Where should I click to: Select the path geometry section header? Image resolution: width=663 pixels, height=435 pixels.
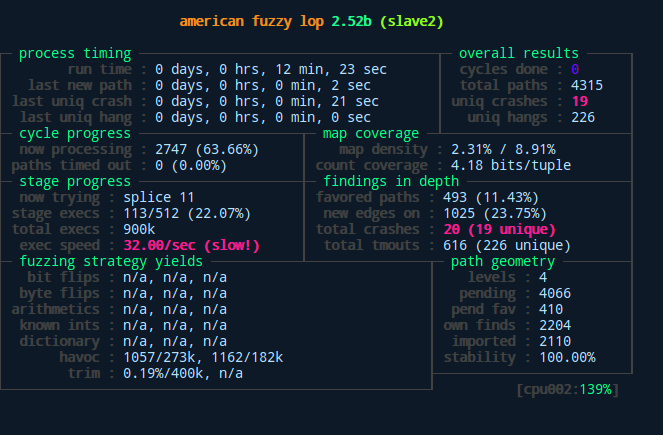click(x=502, y=261)
